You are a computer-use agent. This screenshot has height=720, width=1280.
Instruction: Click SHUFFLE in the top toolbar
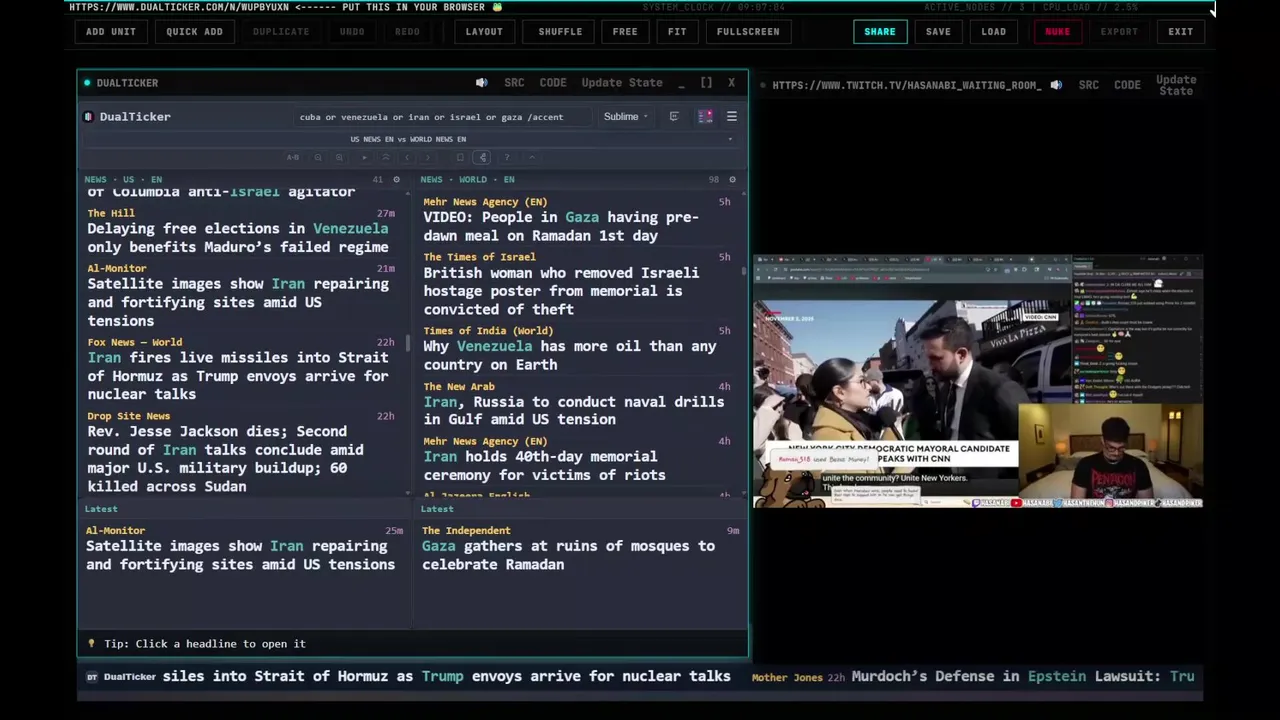560,32
